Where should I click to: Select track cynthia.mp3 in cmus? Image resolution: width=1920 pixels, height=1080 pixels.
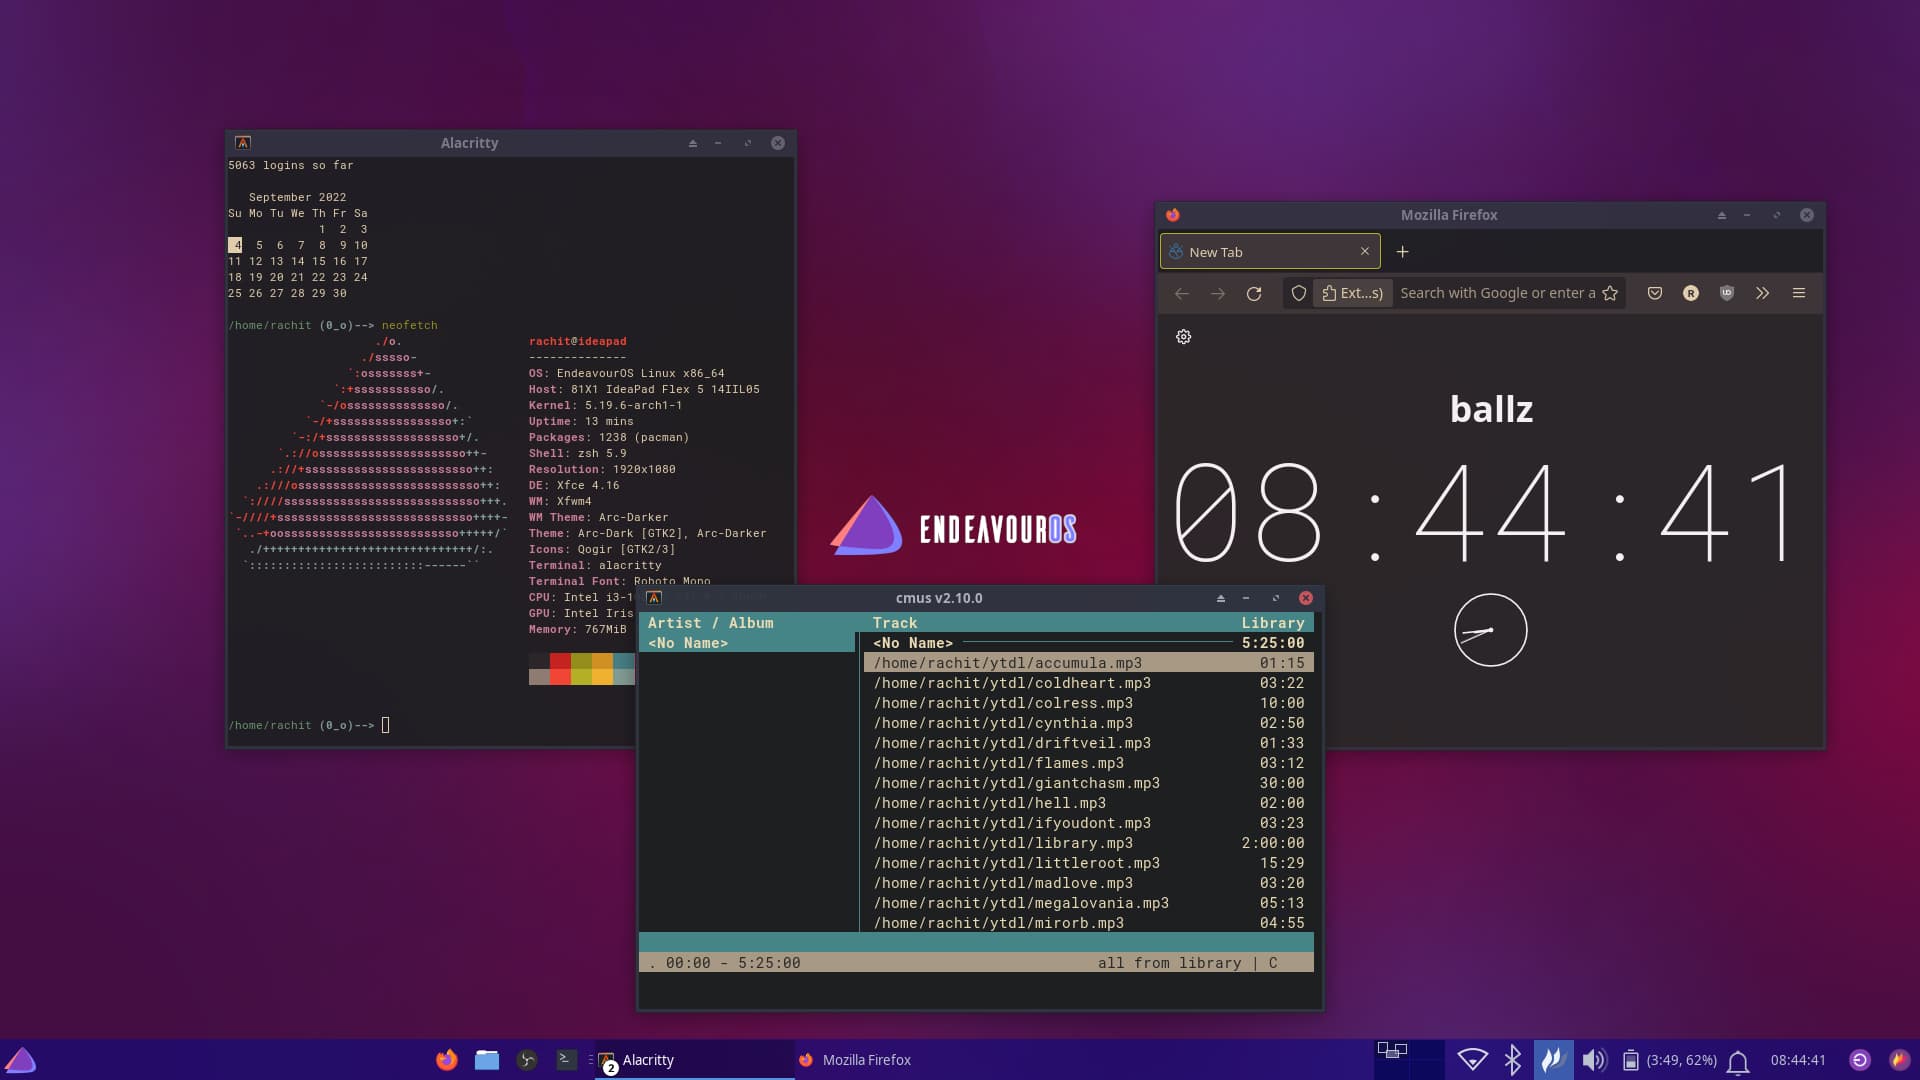[1088, 723]
